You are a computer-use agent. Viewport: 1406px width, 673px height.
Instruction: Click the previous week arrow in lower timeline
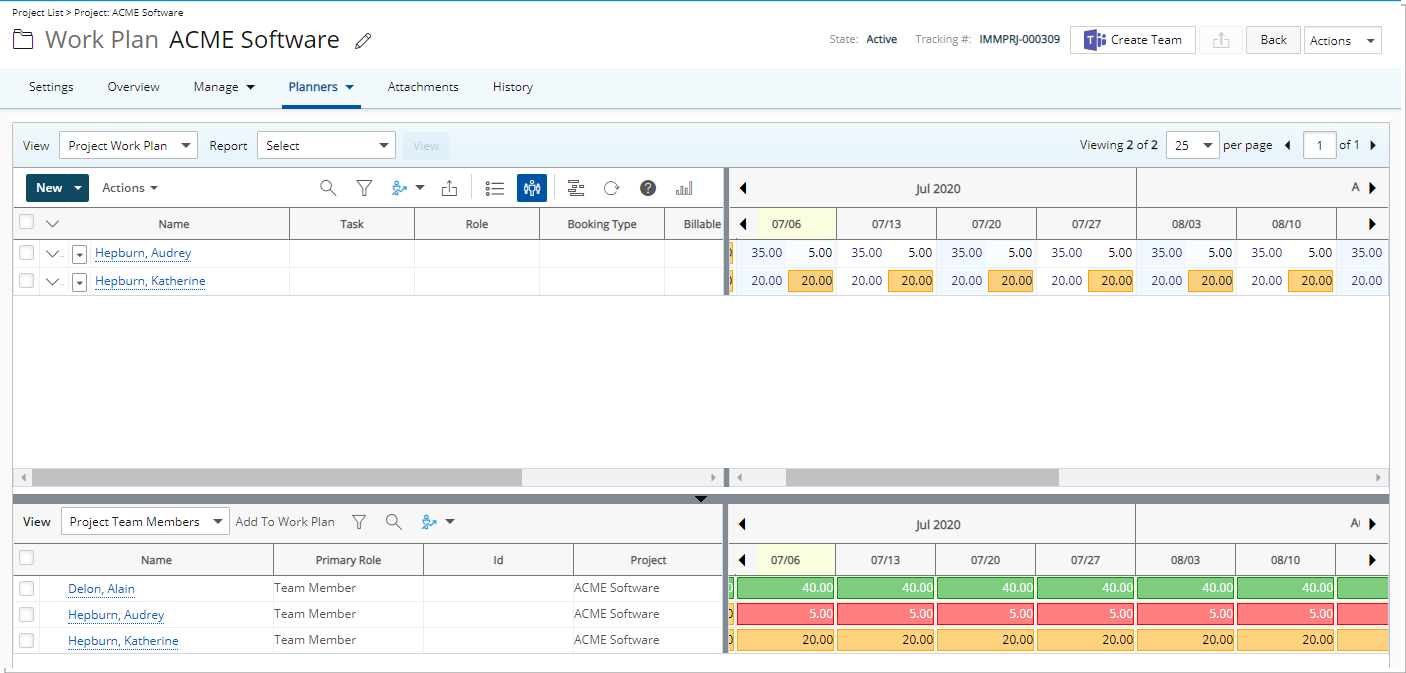(742, 560)
